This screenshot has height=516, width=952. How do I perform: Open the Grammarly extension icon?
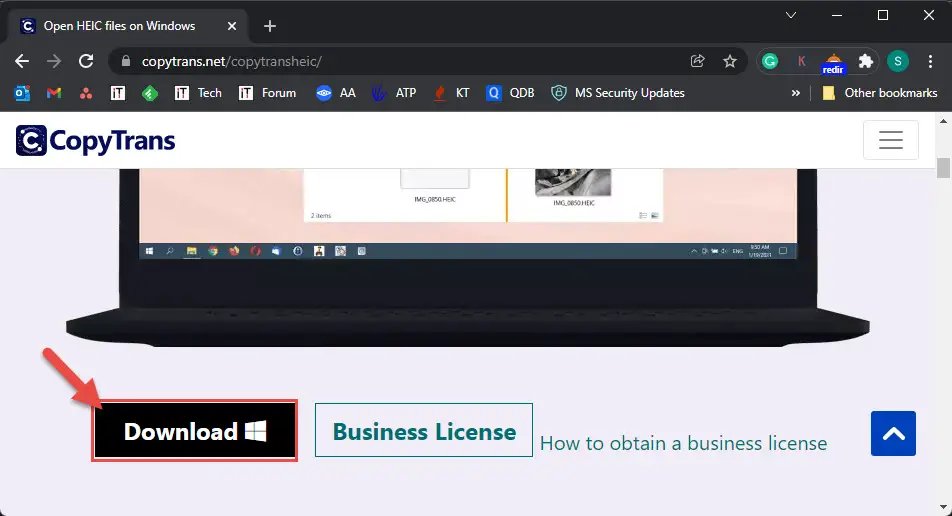click(770, 61)
